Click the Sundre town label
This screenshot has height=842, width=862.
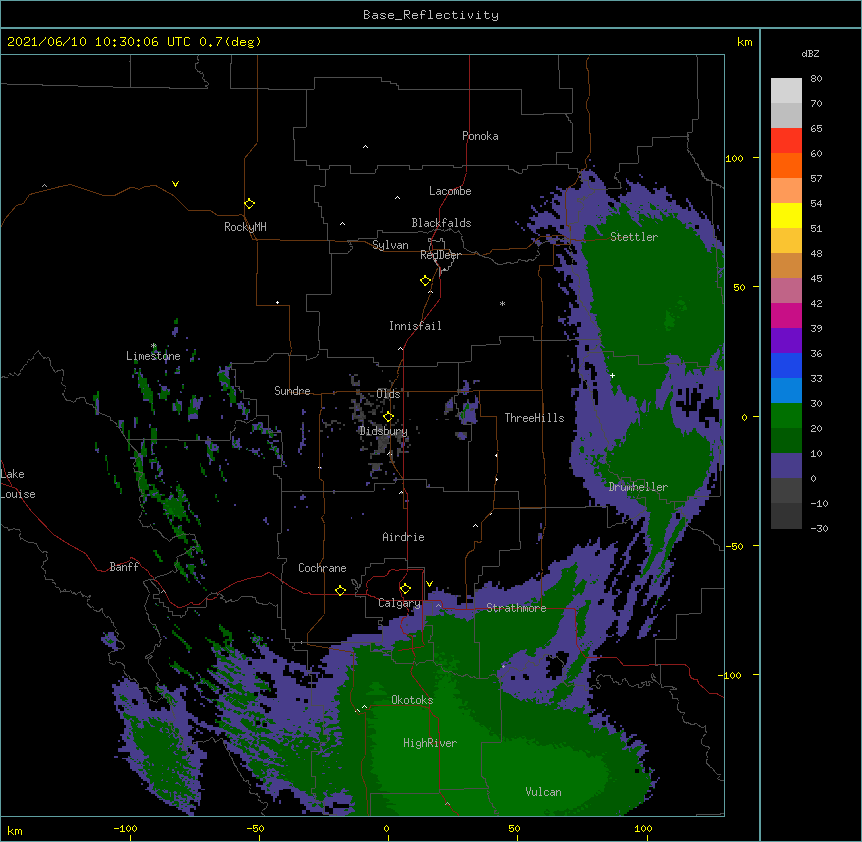(292, 391)
